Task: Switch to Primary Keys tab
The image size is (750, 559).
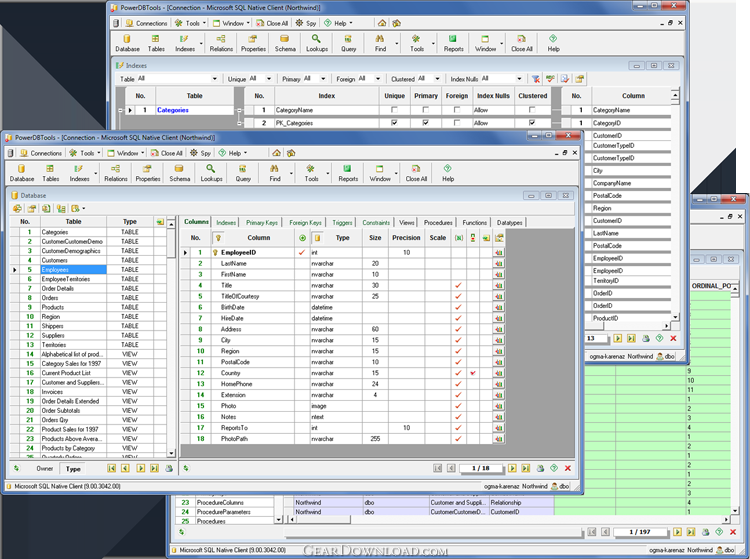Action: 262,222
